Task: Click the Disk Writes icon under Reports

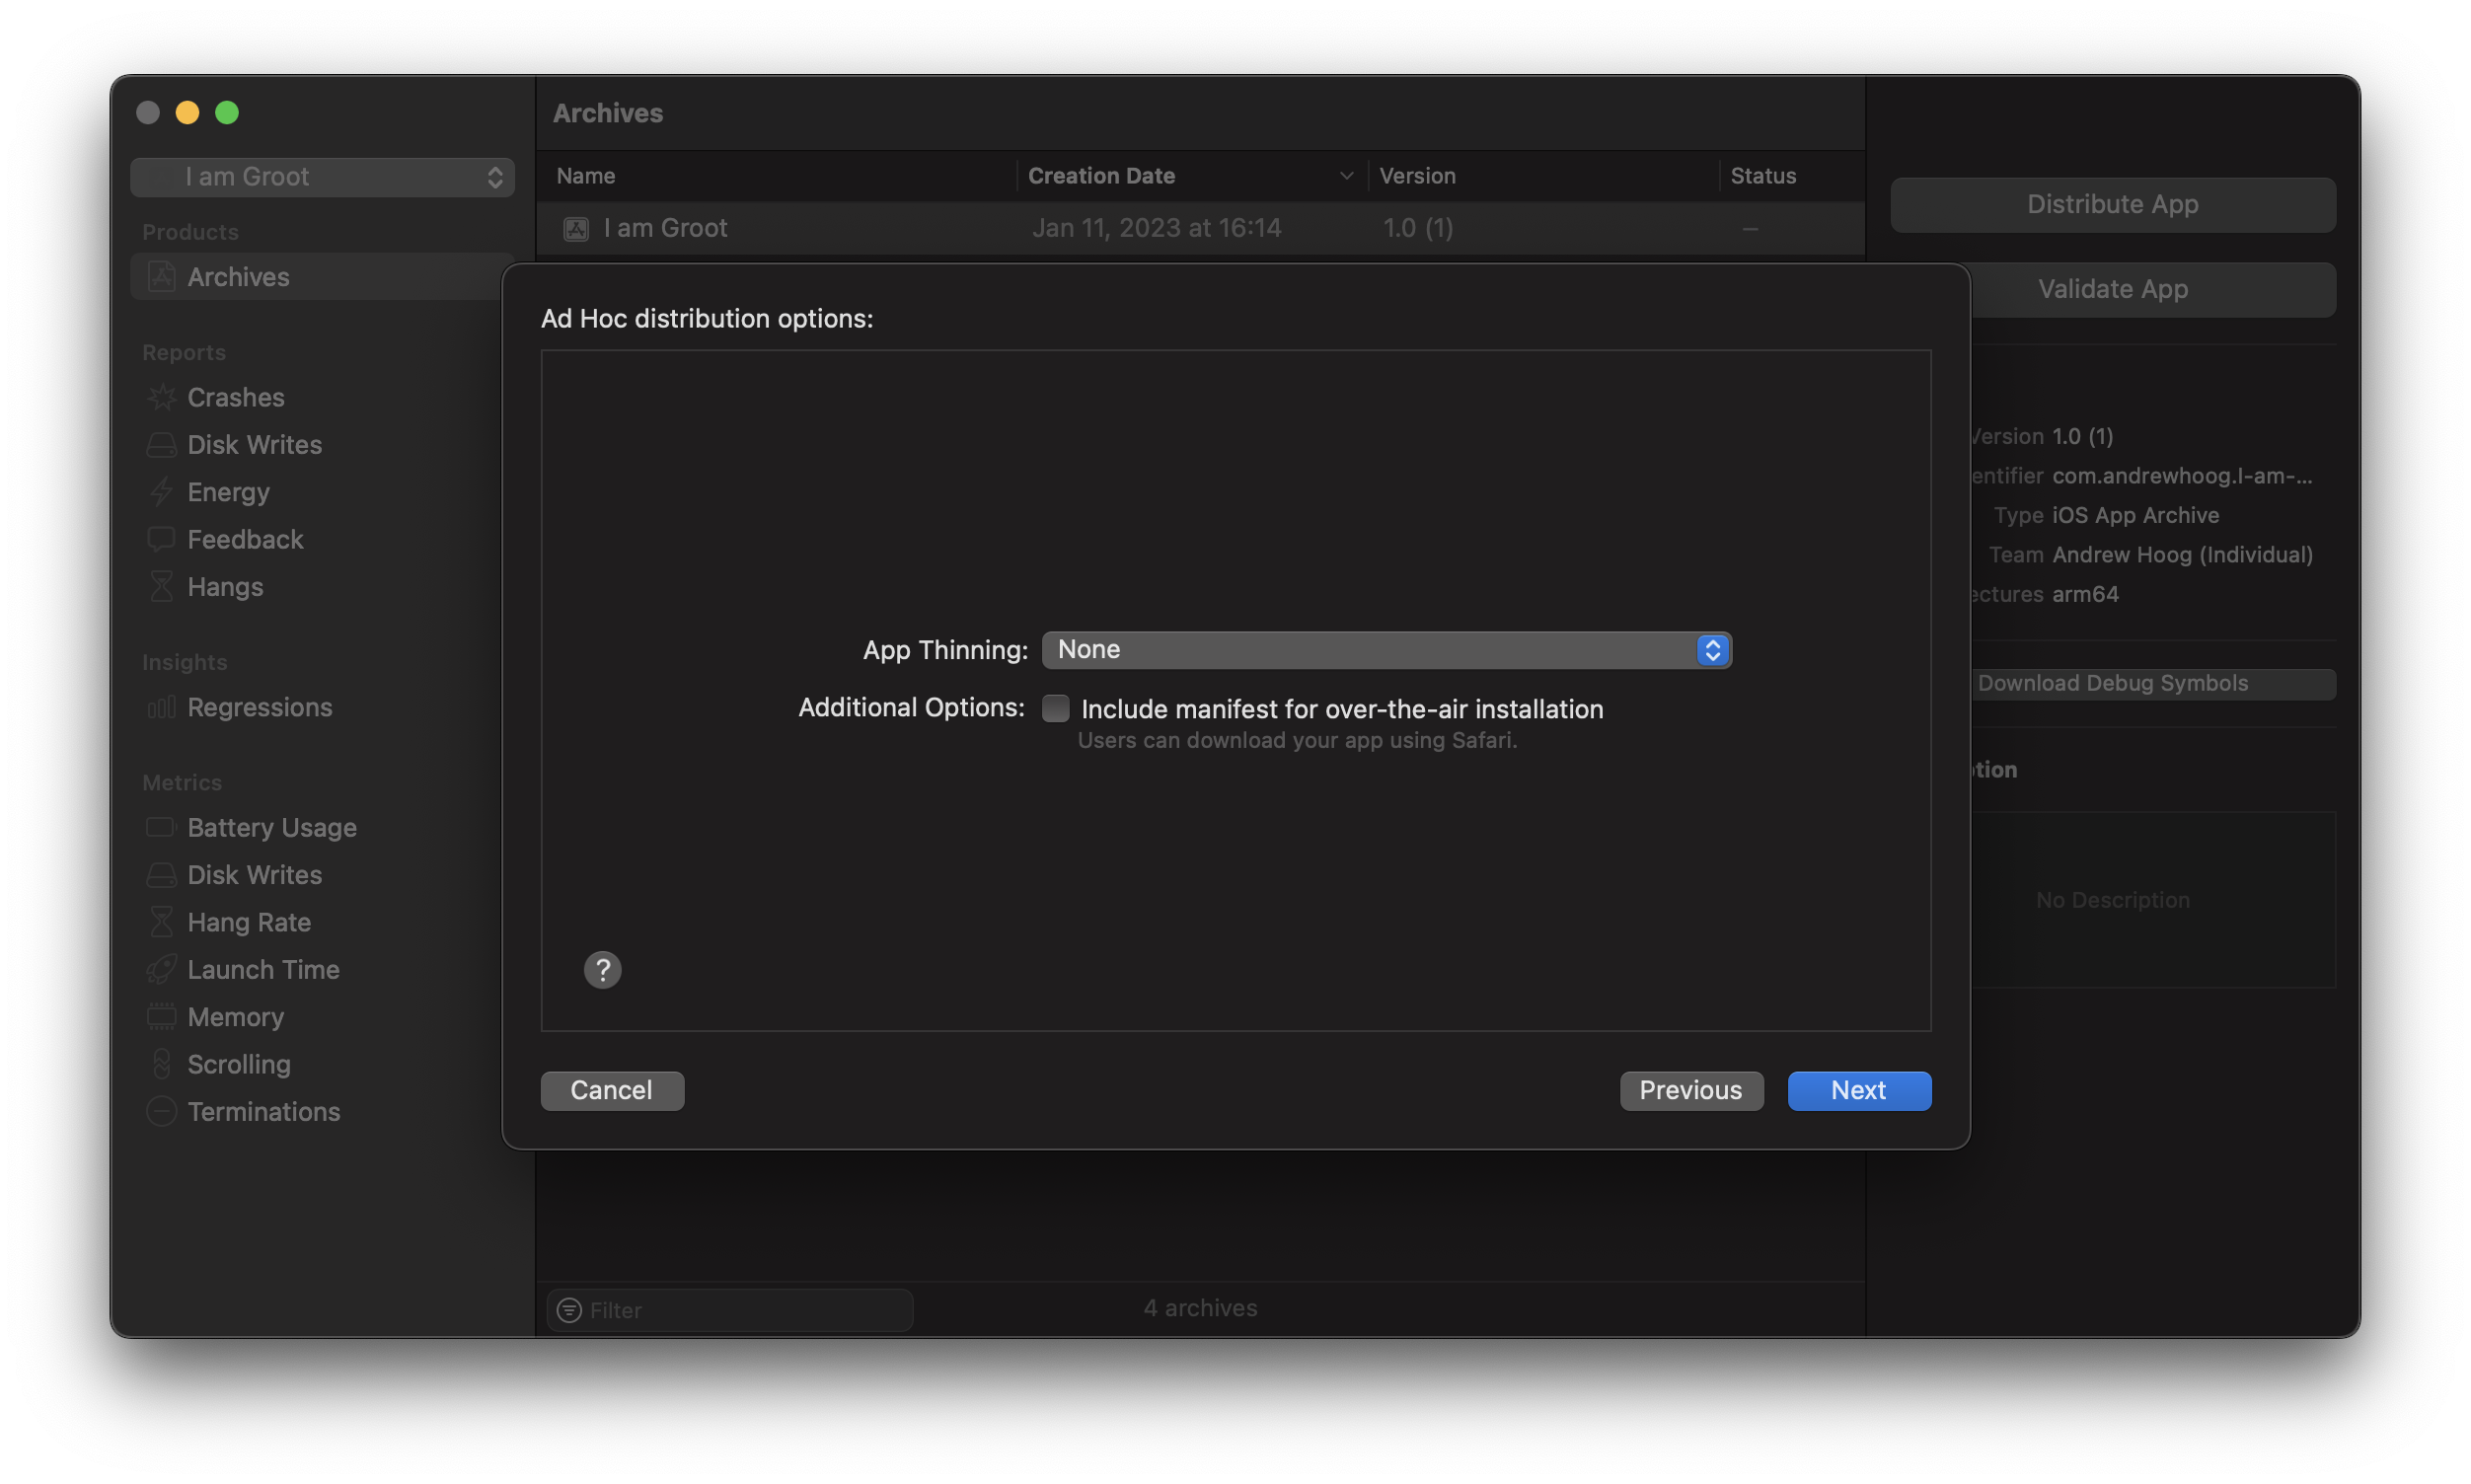Action: click(x=163, y=445)
